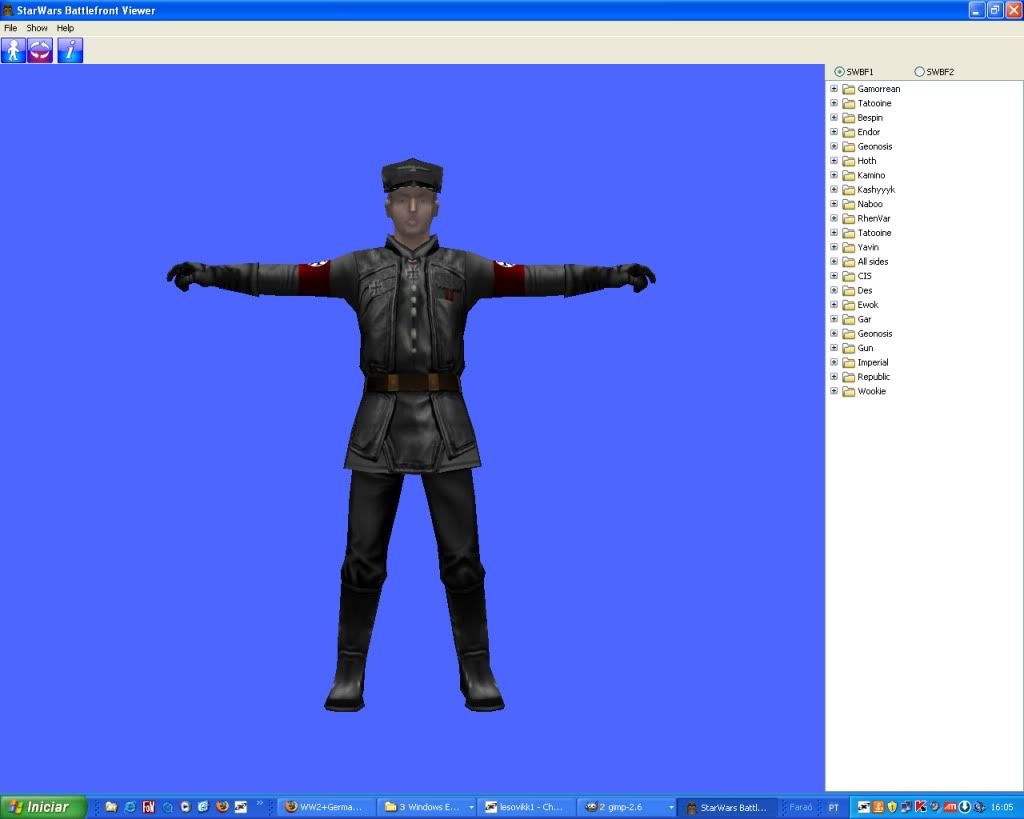This screenshot has width=1024, height=819.
Task: Open the File menu
Action: (10, 28)
